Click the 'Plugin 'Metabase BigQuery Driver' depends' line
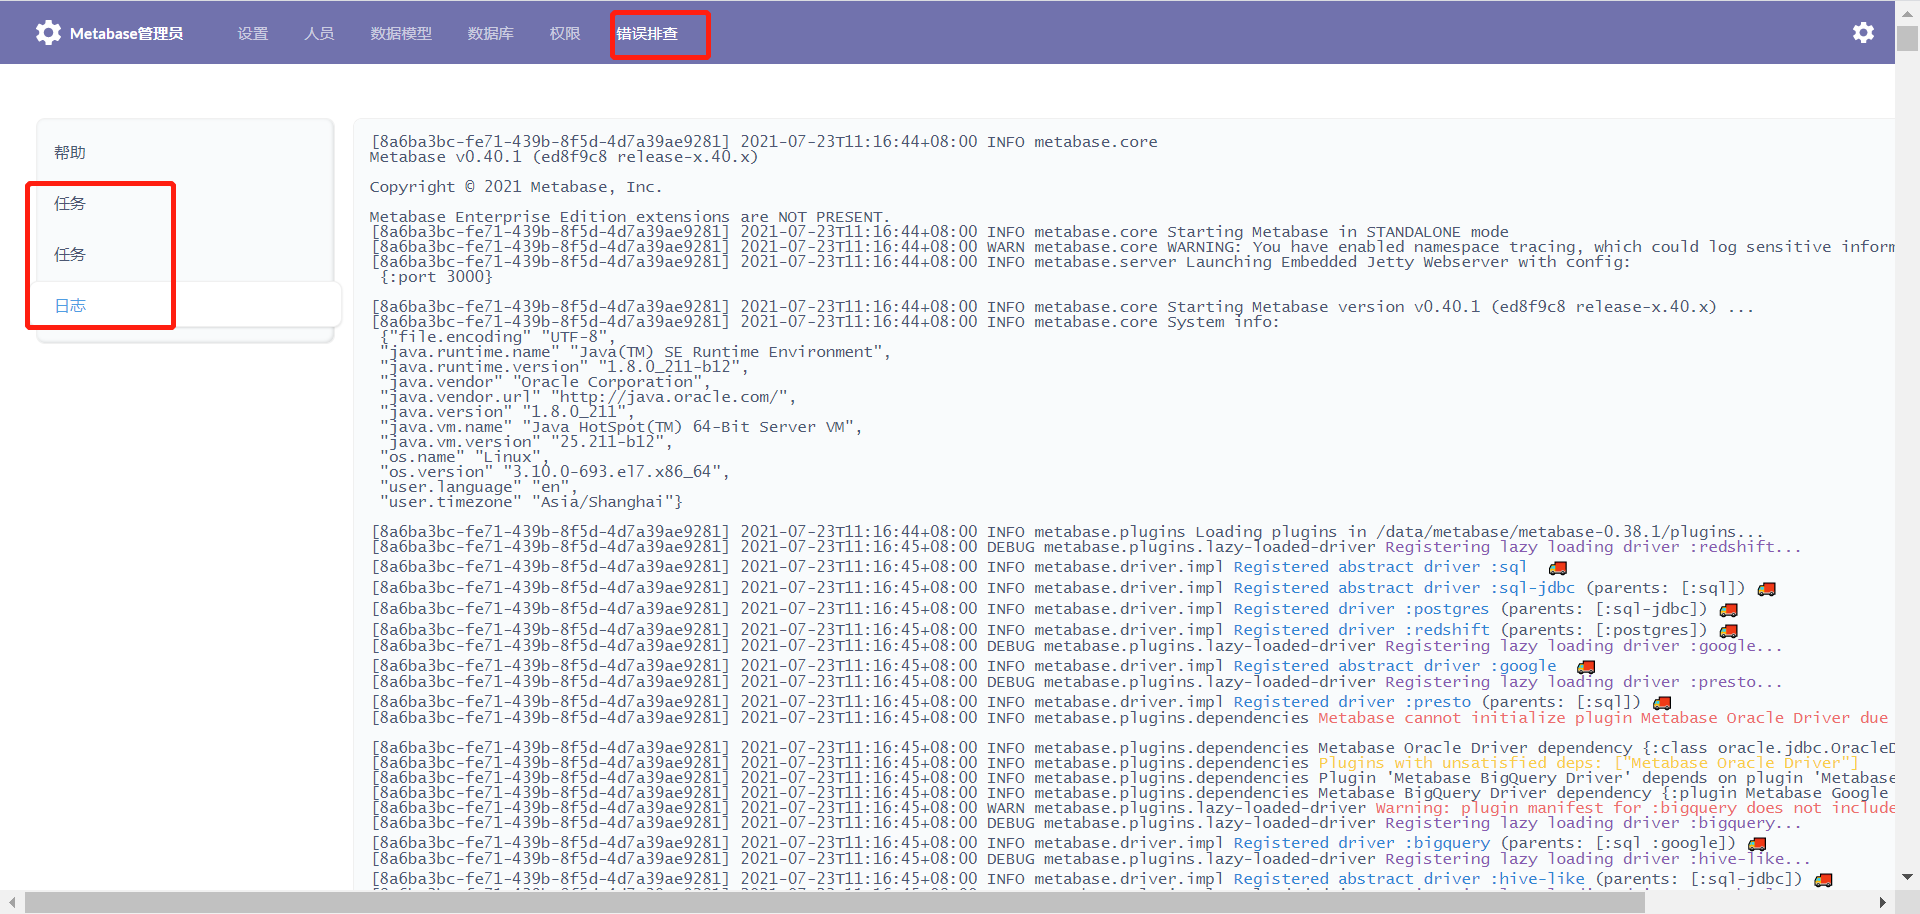Image resolution: width=1920 pixels, height=914 pixels. [x=1133, y=778]
